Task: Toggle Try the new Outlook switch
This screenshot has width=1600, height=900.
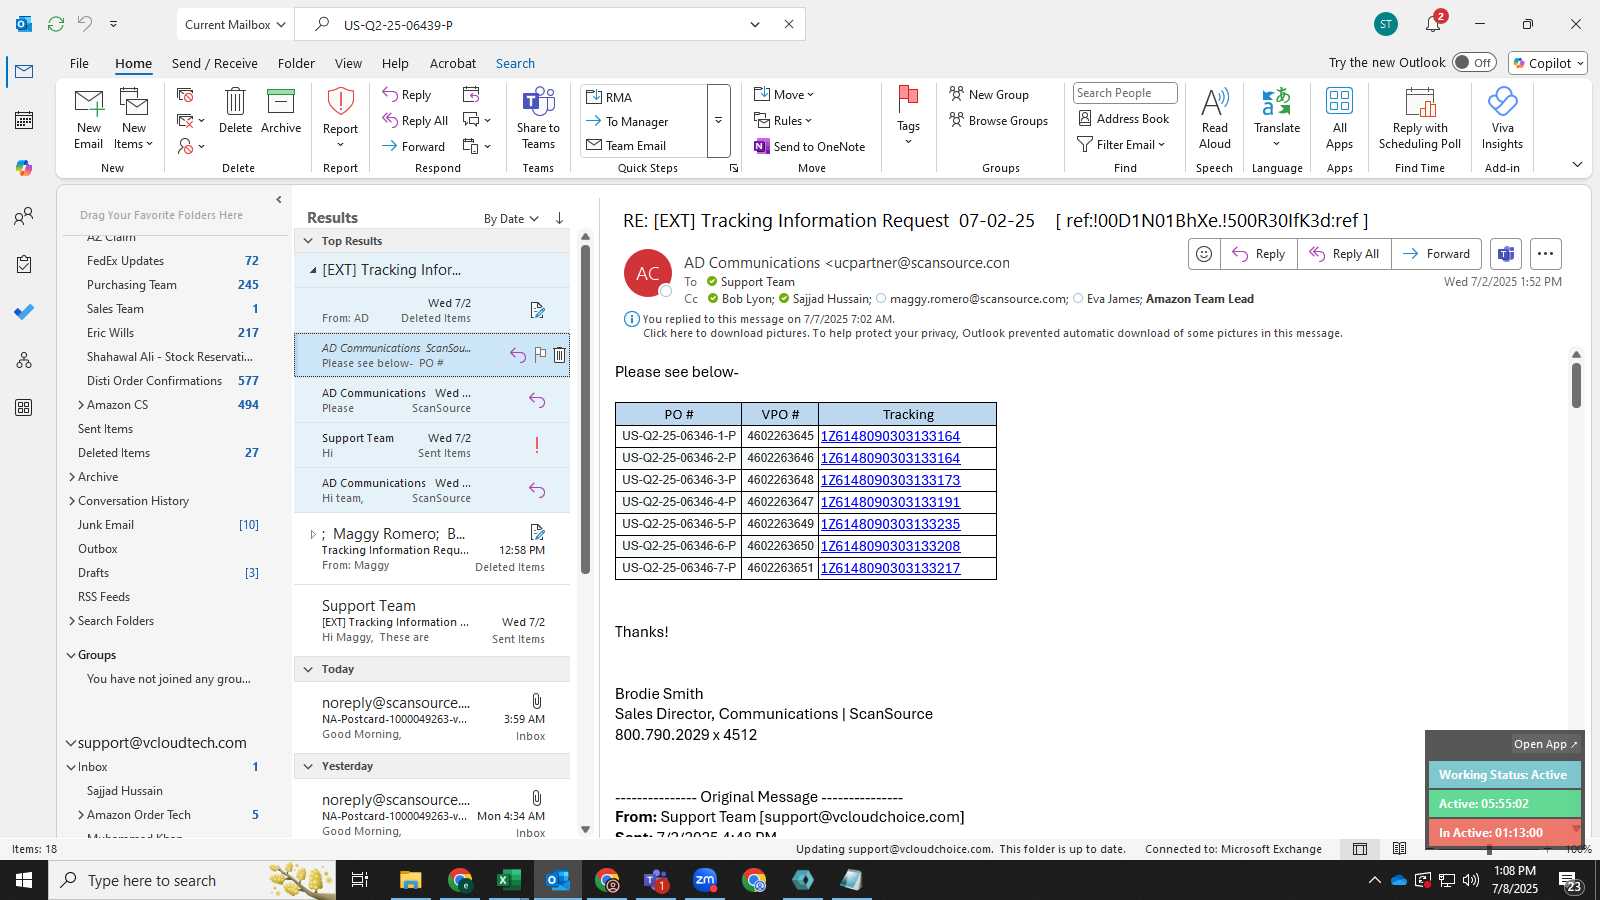Action: pos(1474,62)
